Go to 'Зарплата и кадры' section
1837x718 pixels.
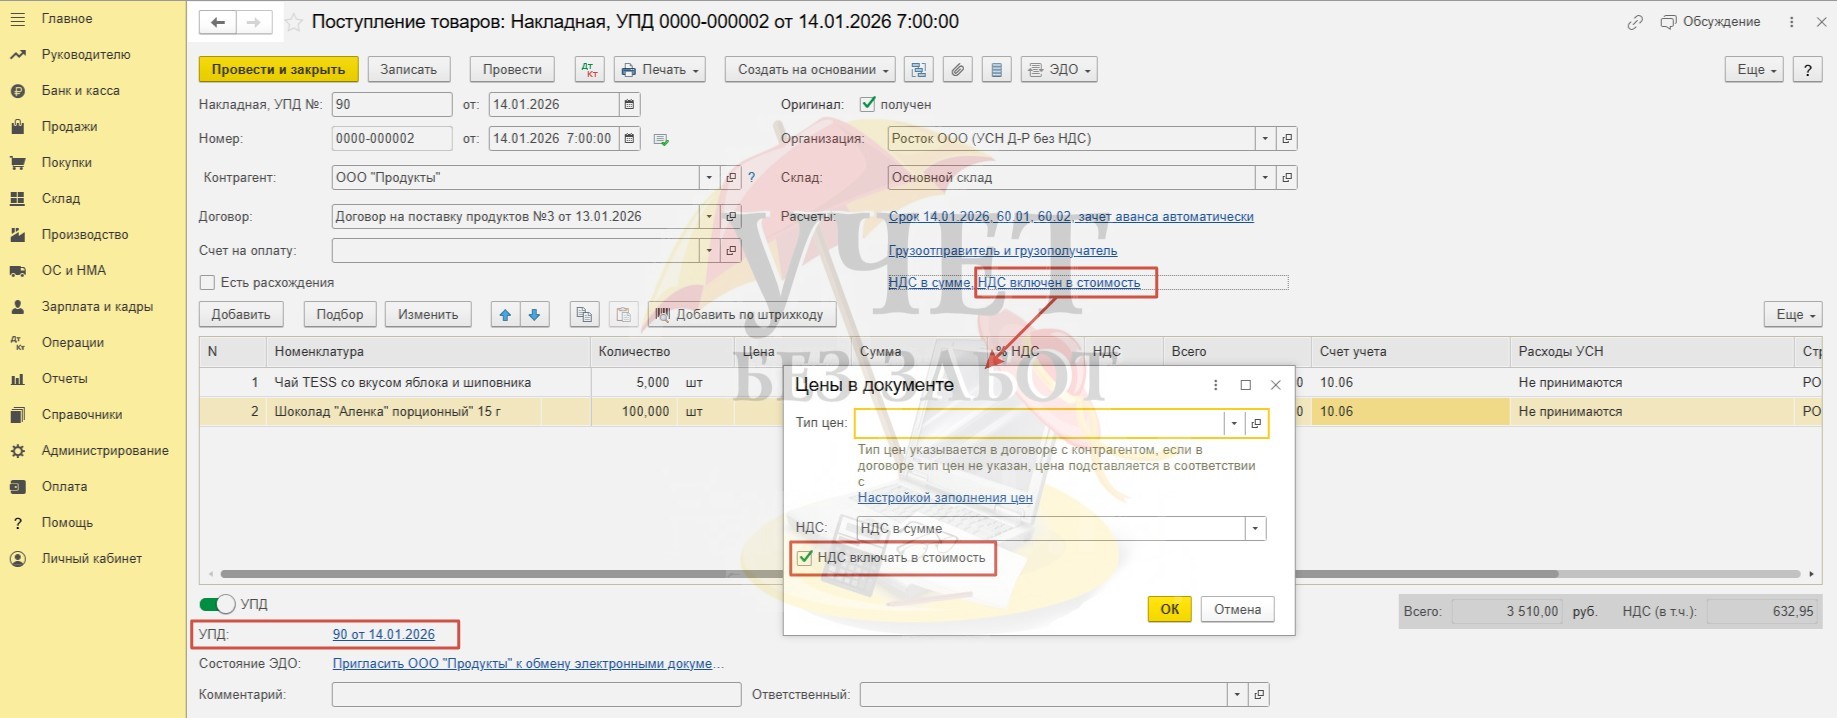(97, 307)
